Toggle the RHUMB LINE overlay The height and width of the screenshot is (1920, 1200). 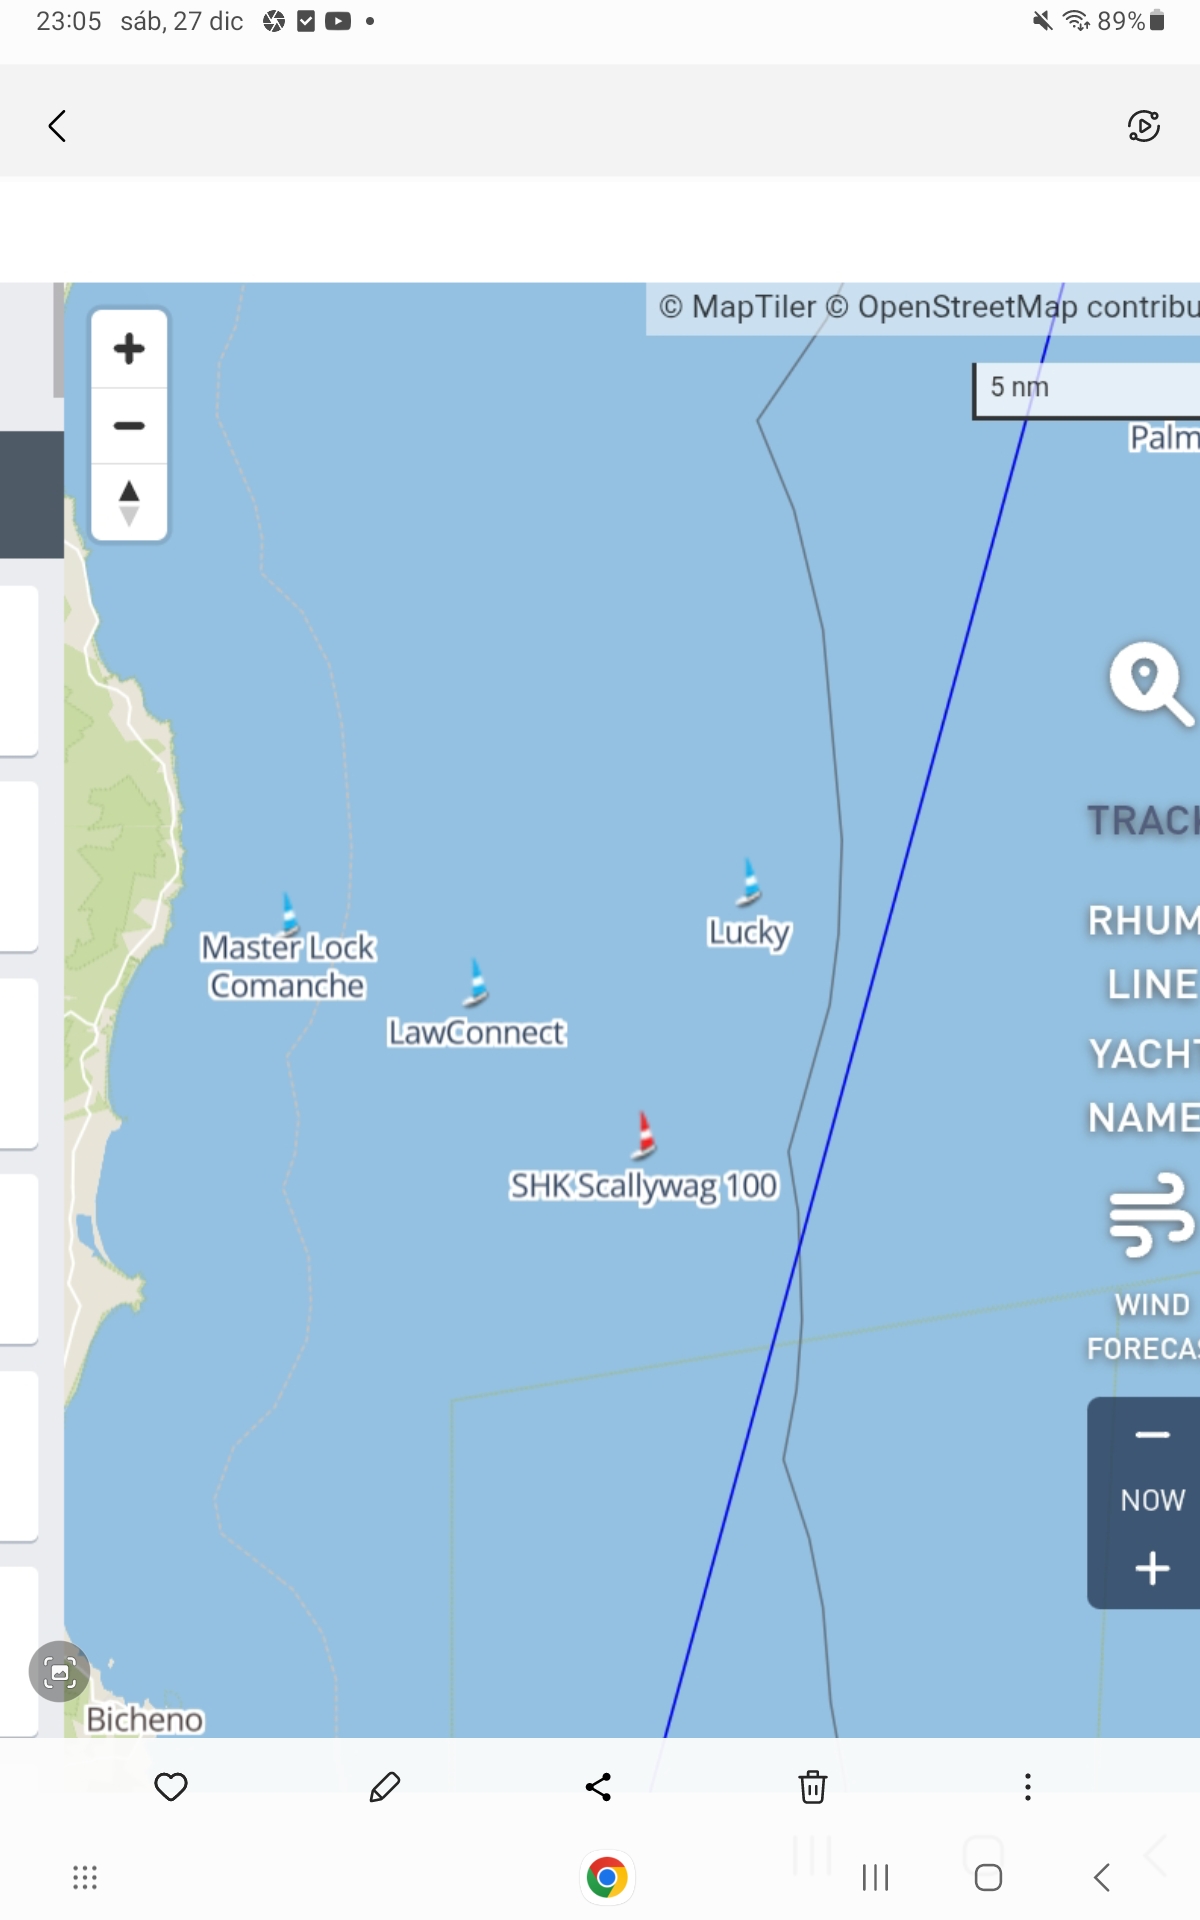coord(1144,952)
